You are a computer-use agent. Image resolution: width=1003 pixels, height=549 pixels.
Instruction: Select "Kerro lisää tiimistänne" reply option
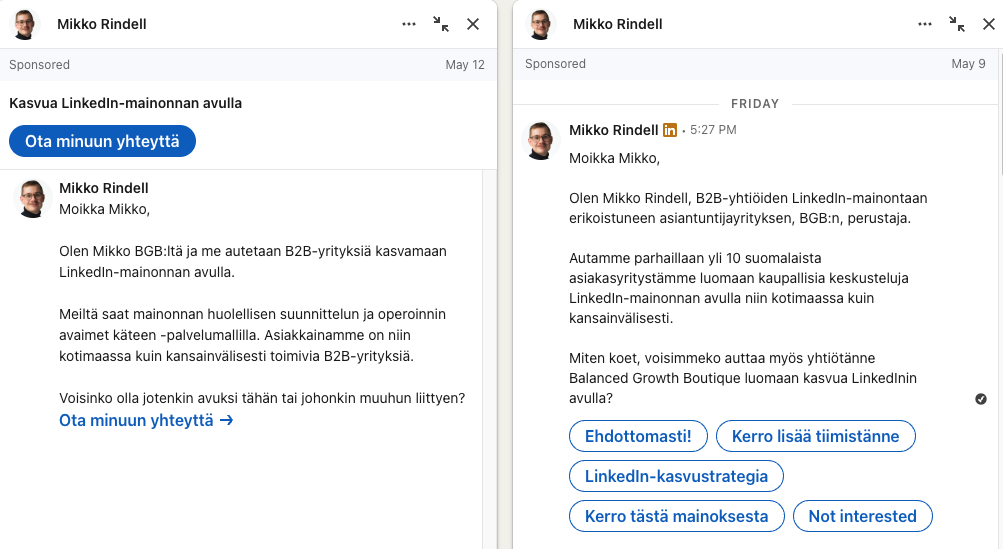point(815,436)
